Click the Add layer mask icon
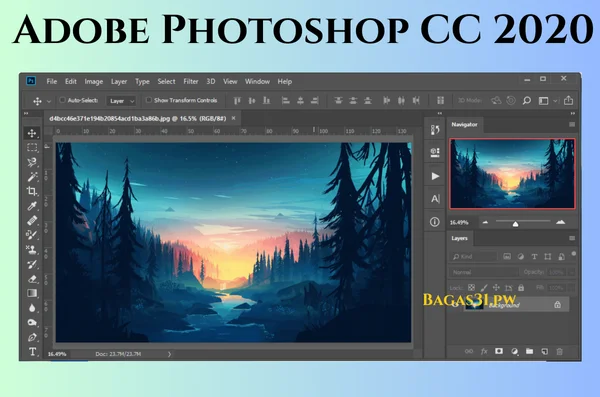 499,351
